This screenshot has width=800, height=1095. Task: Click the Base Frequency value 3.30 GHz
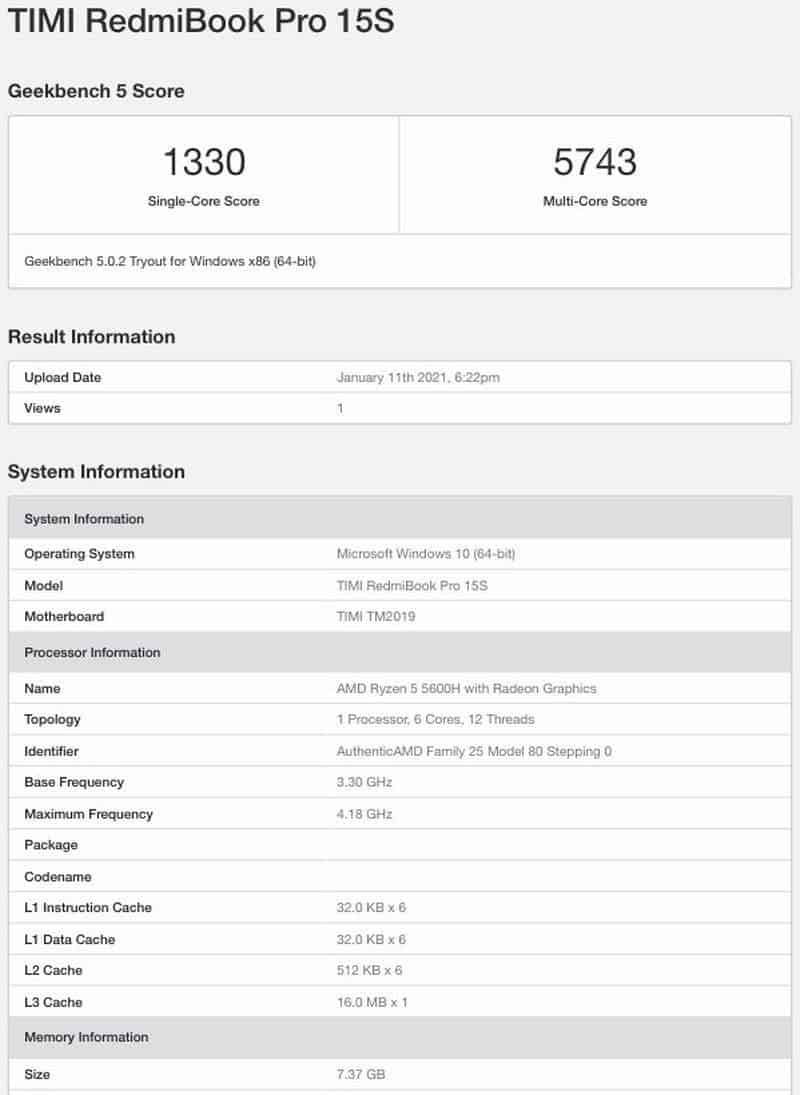click(x=365, y=782)
